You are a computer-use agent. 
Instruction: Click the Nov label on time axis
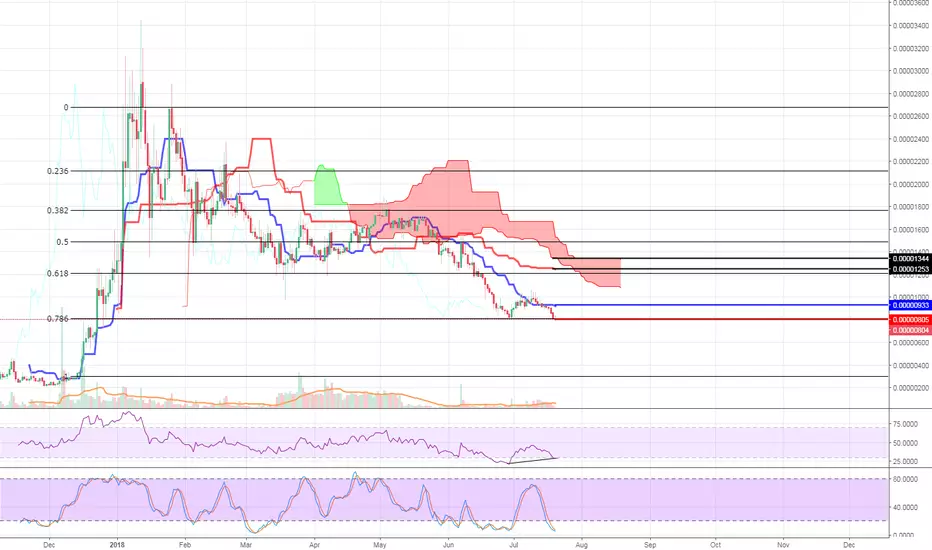coord(783,545)
